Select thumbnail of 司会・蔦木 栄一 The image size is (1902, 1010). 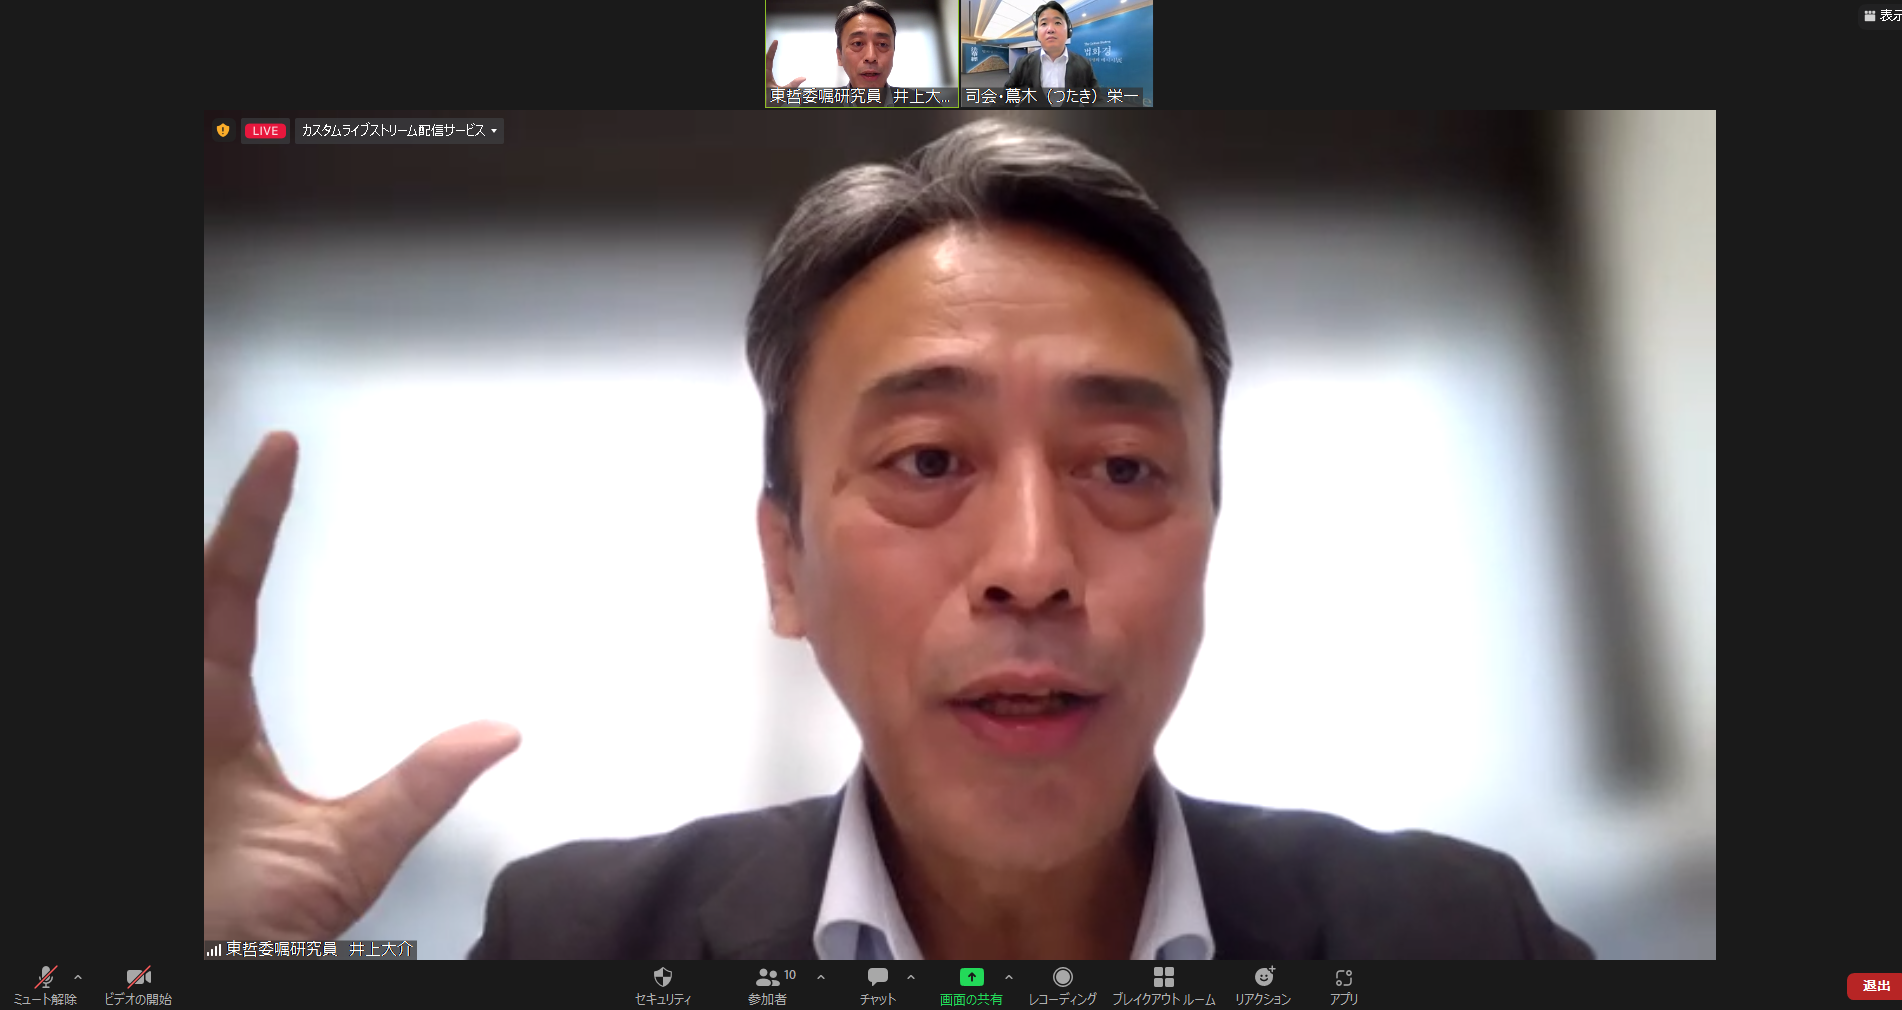click(x=1057, y=53)
